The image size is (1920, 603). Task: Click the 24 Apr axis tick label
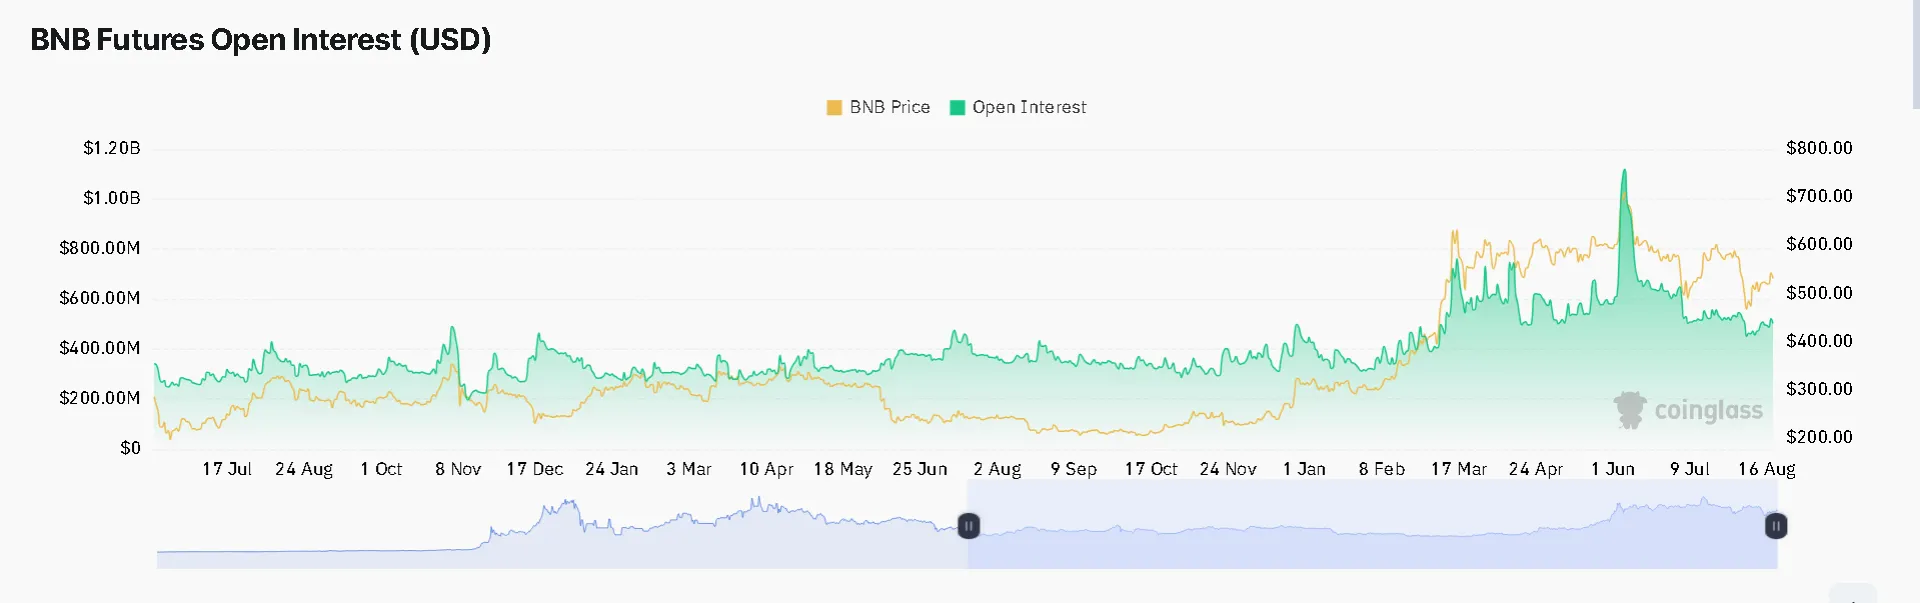(x=1536, y=469)
